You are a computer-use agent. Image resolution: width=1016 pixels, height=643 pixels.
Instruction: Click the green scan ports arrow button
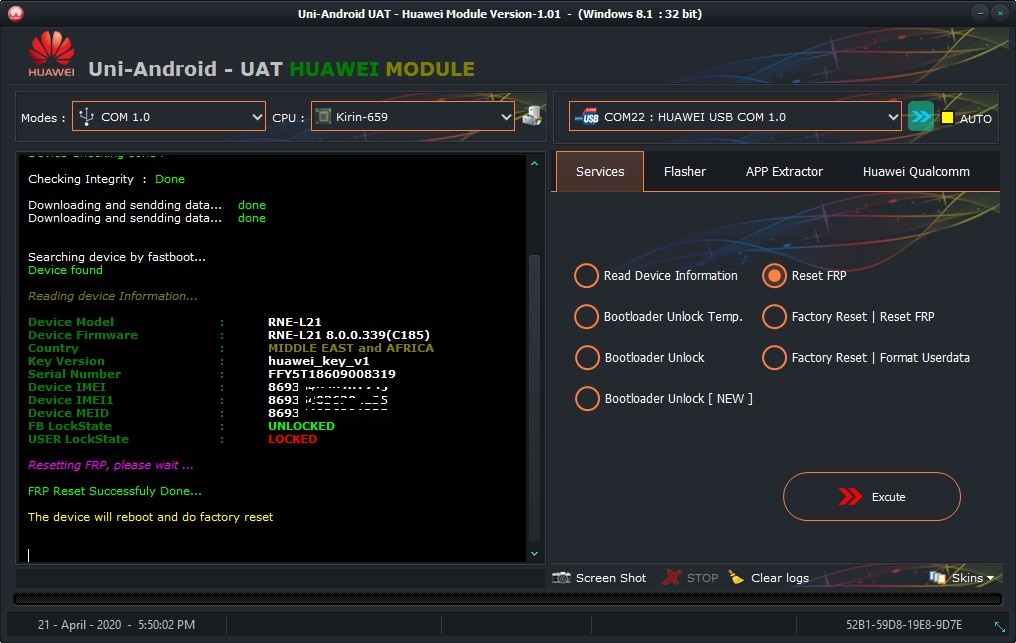[921, 117]
